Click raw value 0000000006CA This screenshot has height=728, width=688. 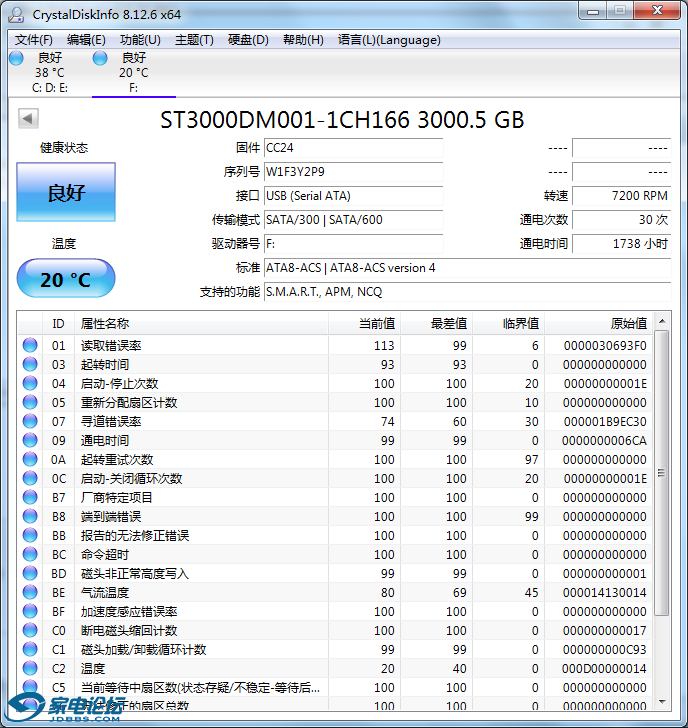click(604, 441)
